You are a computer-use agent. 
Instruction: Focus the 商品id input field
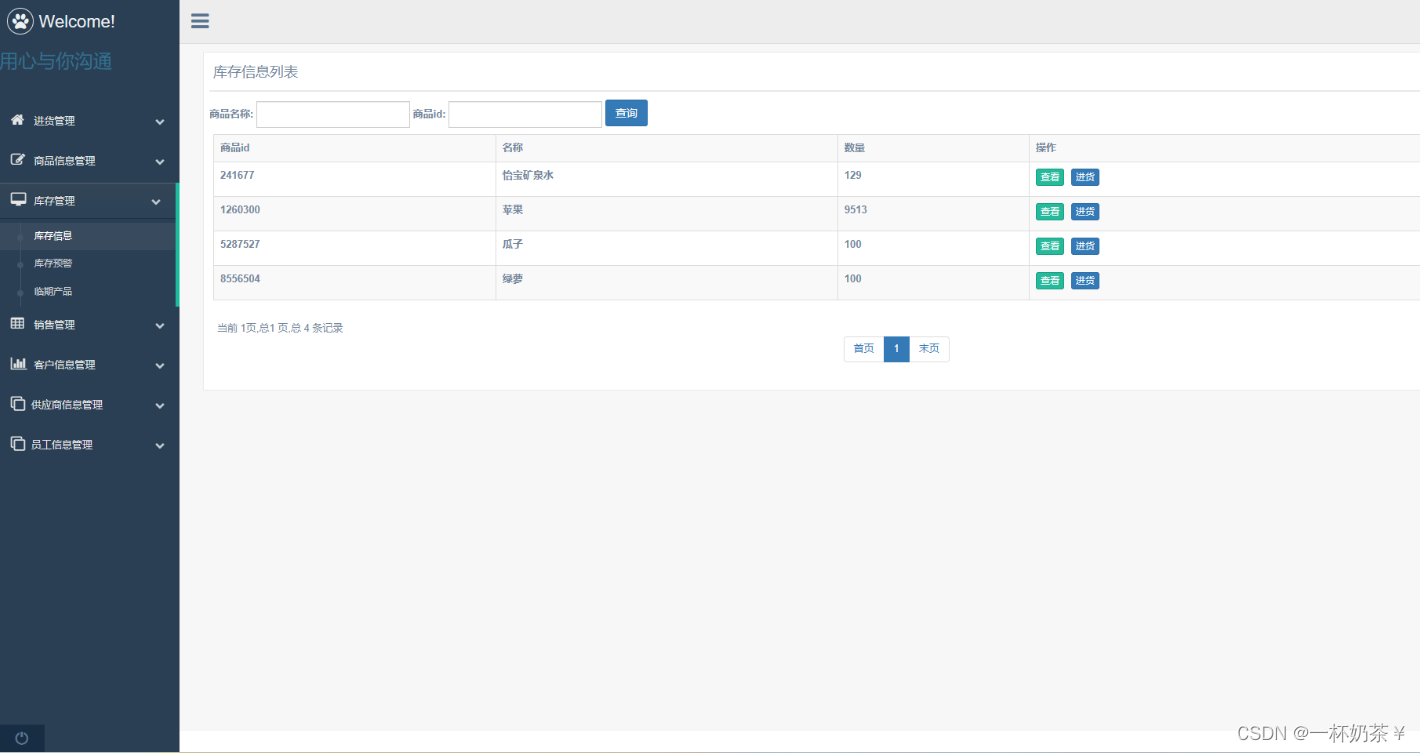pyautogui.click(x=525, y=114)
